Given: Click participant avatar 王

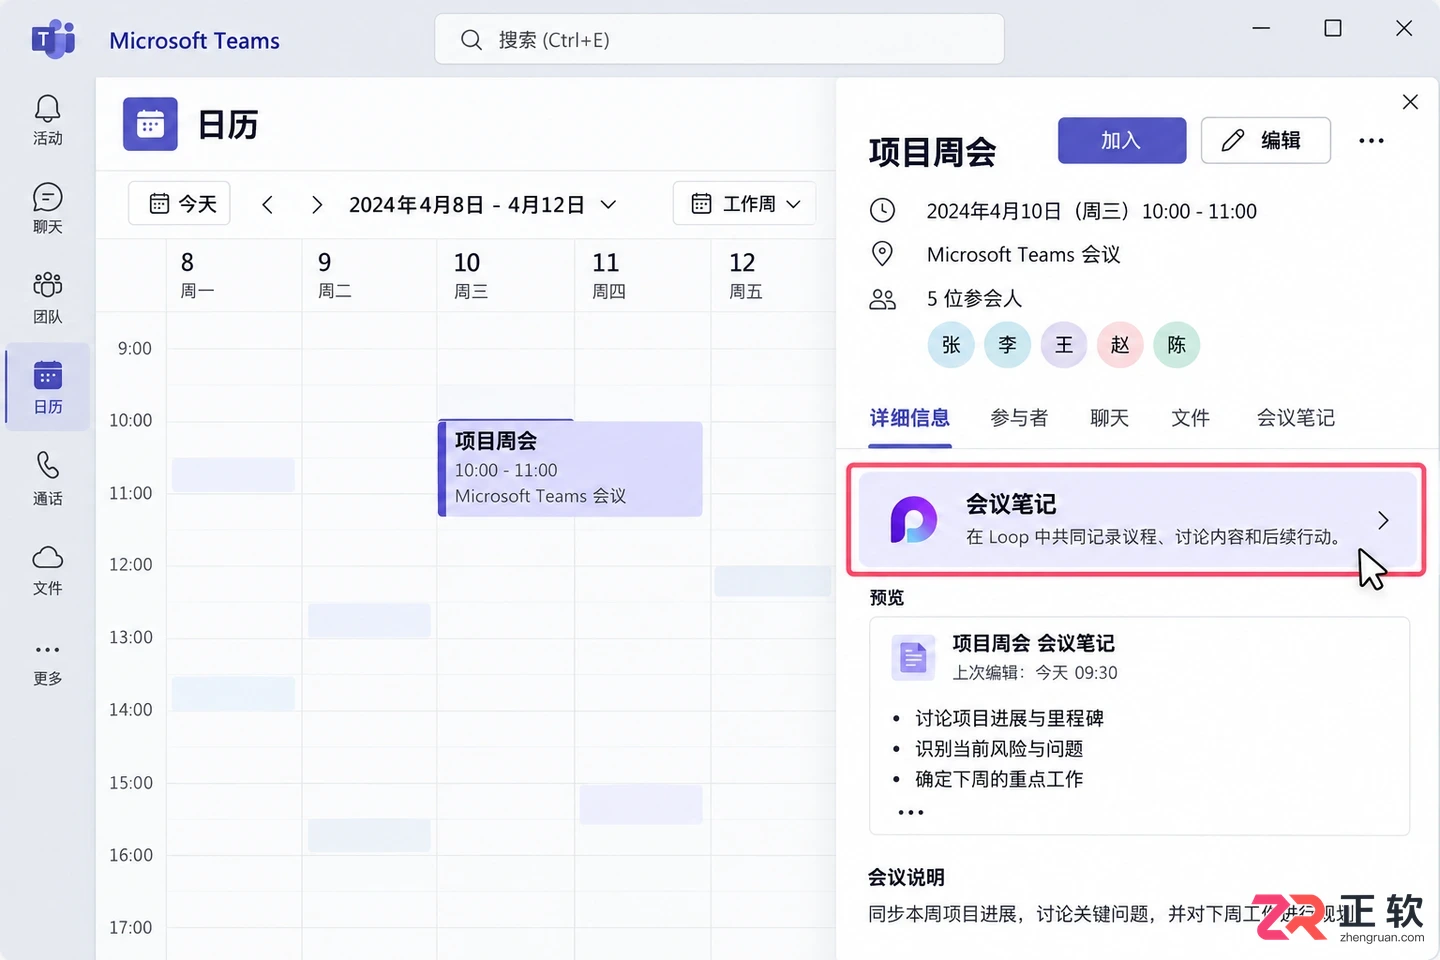Looking at the screenshot, I should pos(1064,345).
